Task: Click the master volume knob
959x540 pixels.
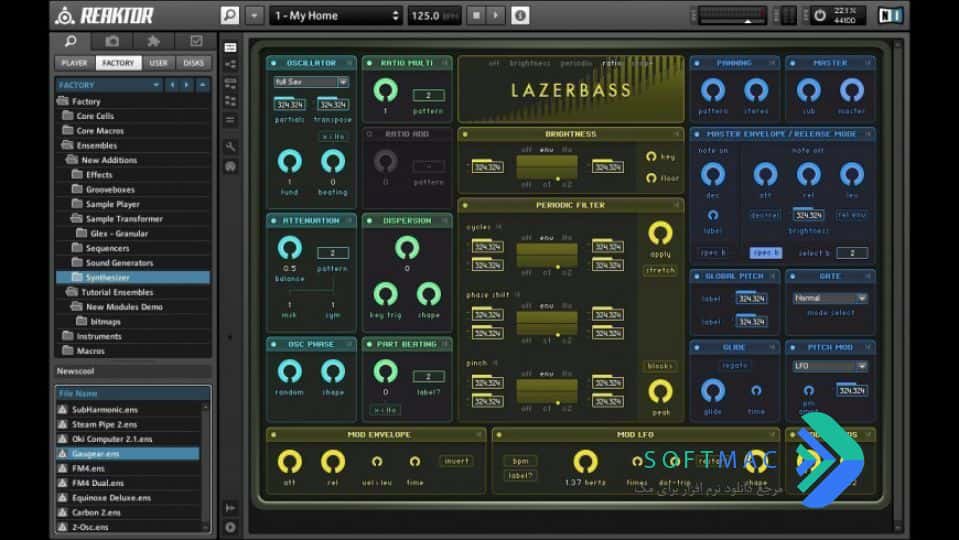Action: (851, 91)
